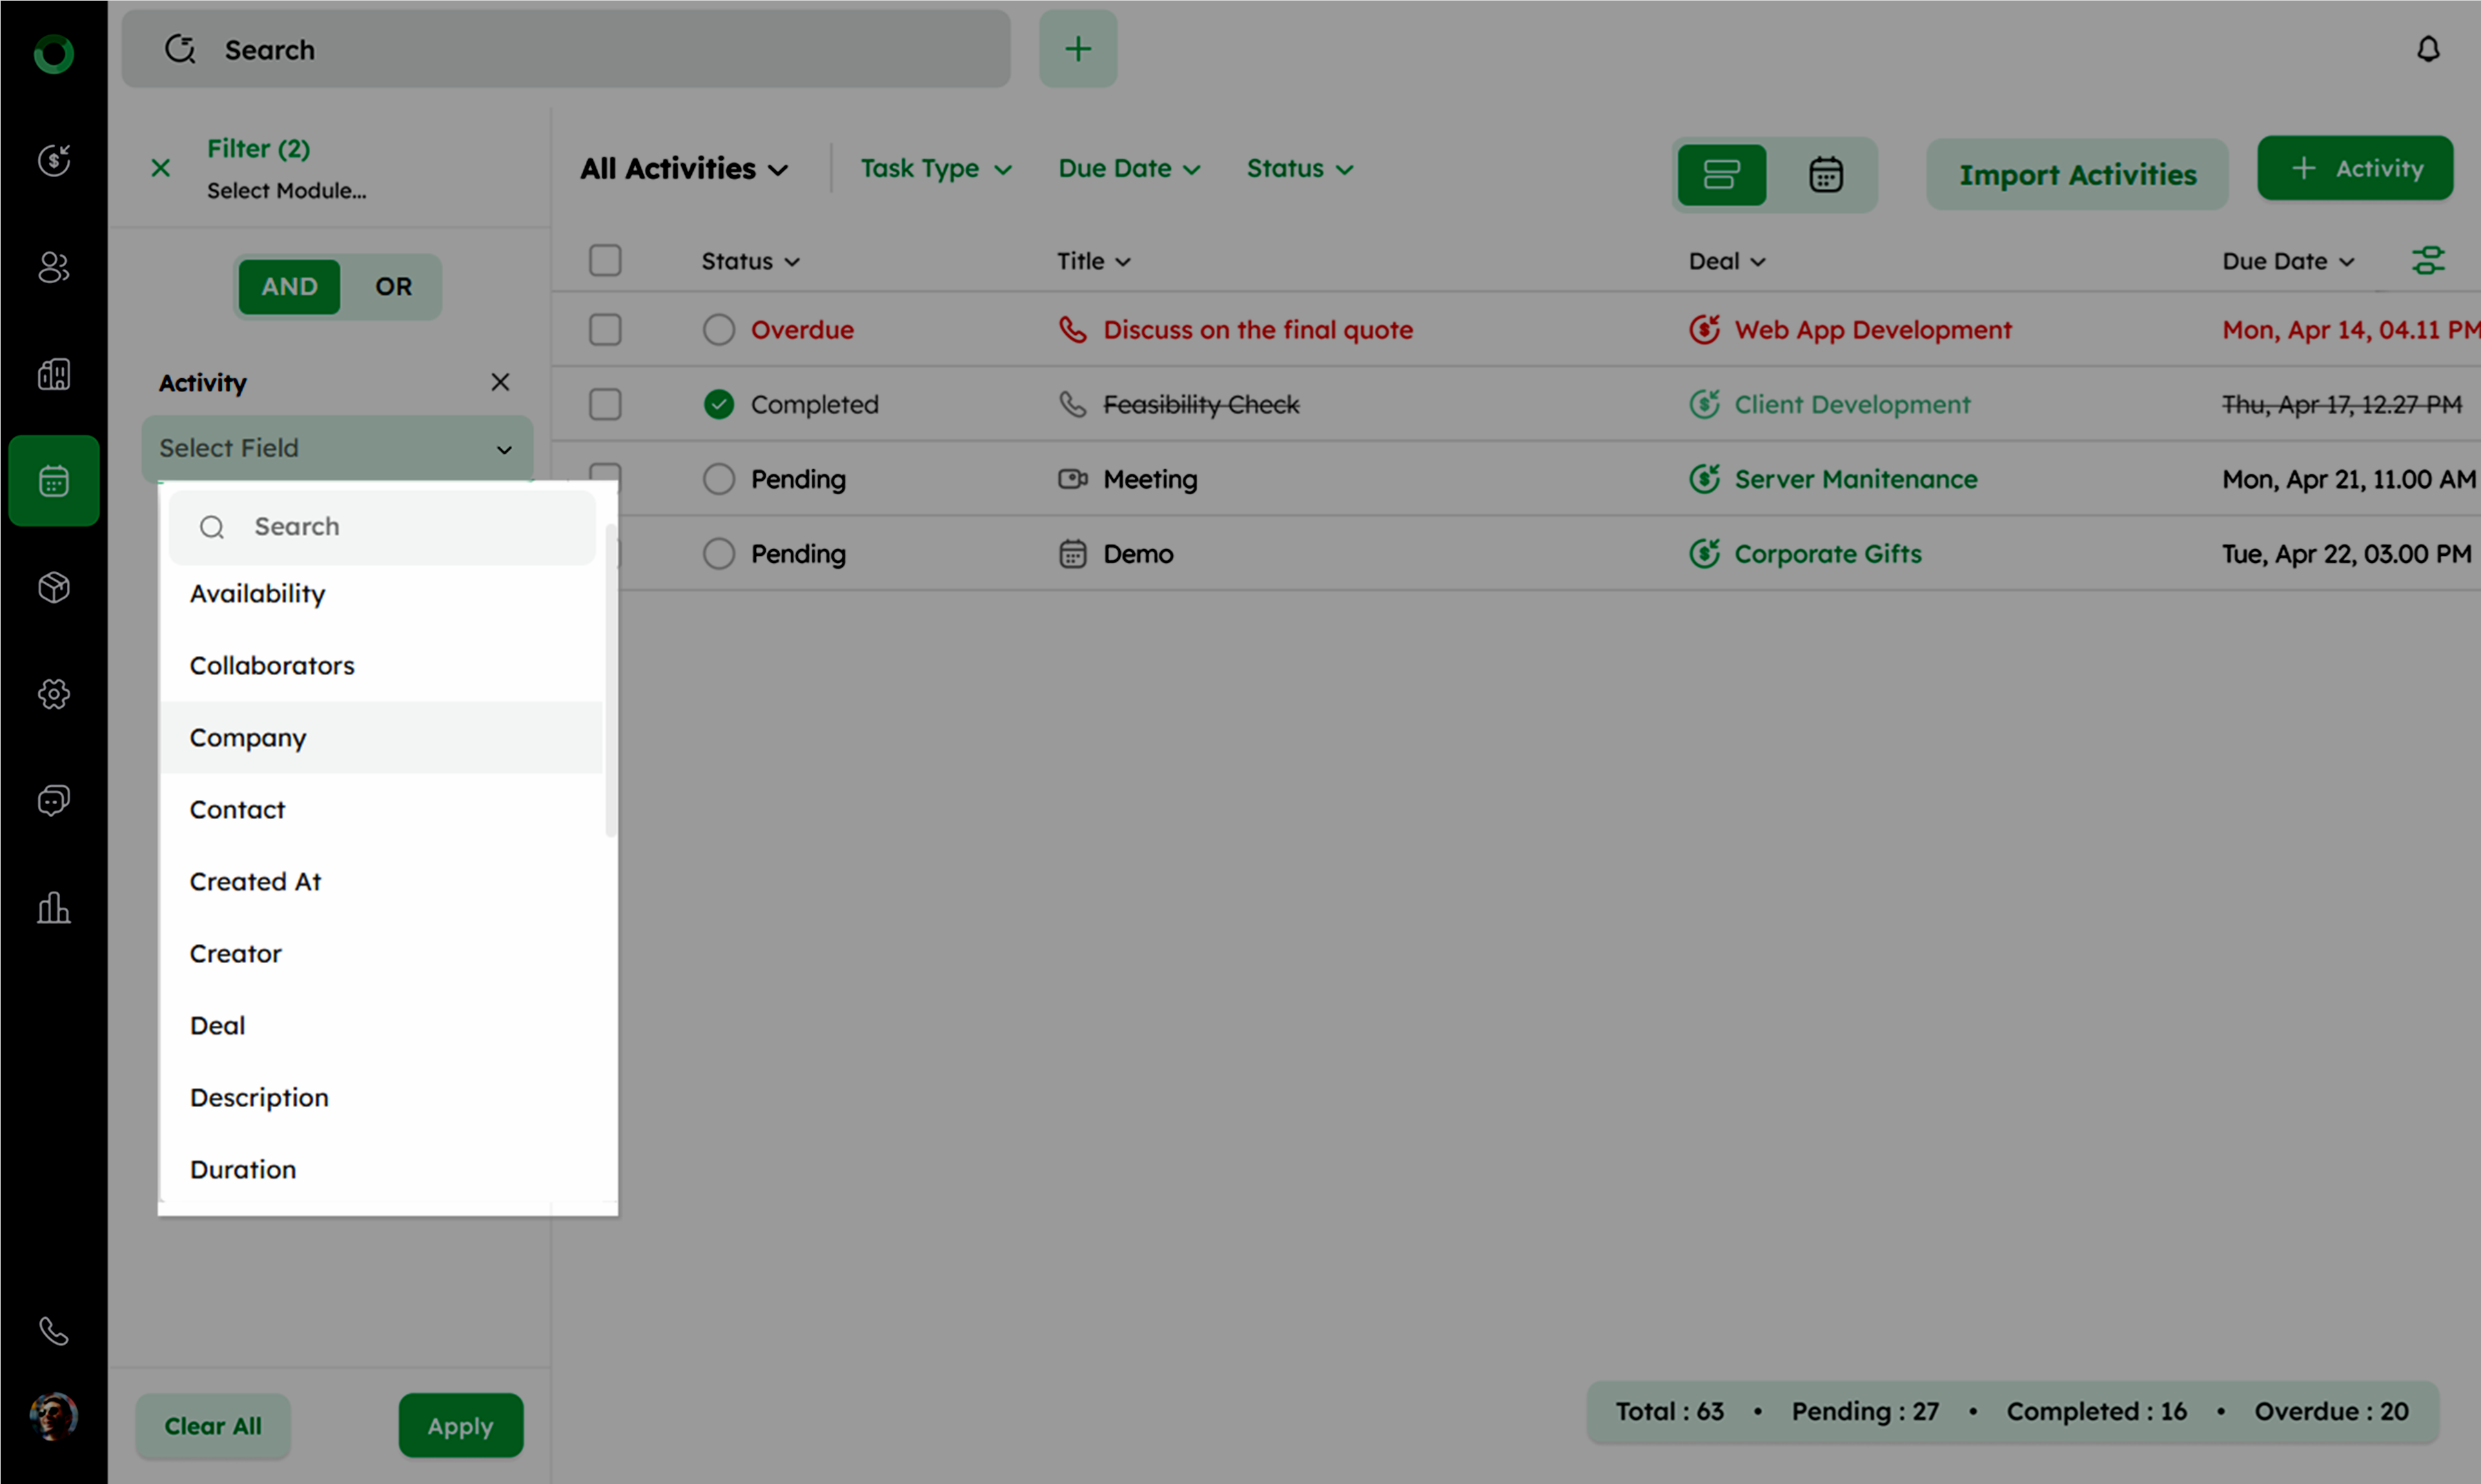
Task: Mark the Meeting activity as complete
Action: click(718, 479)
